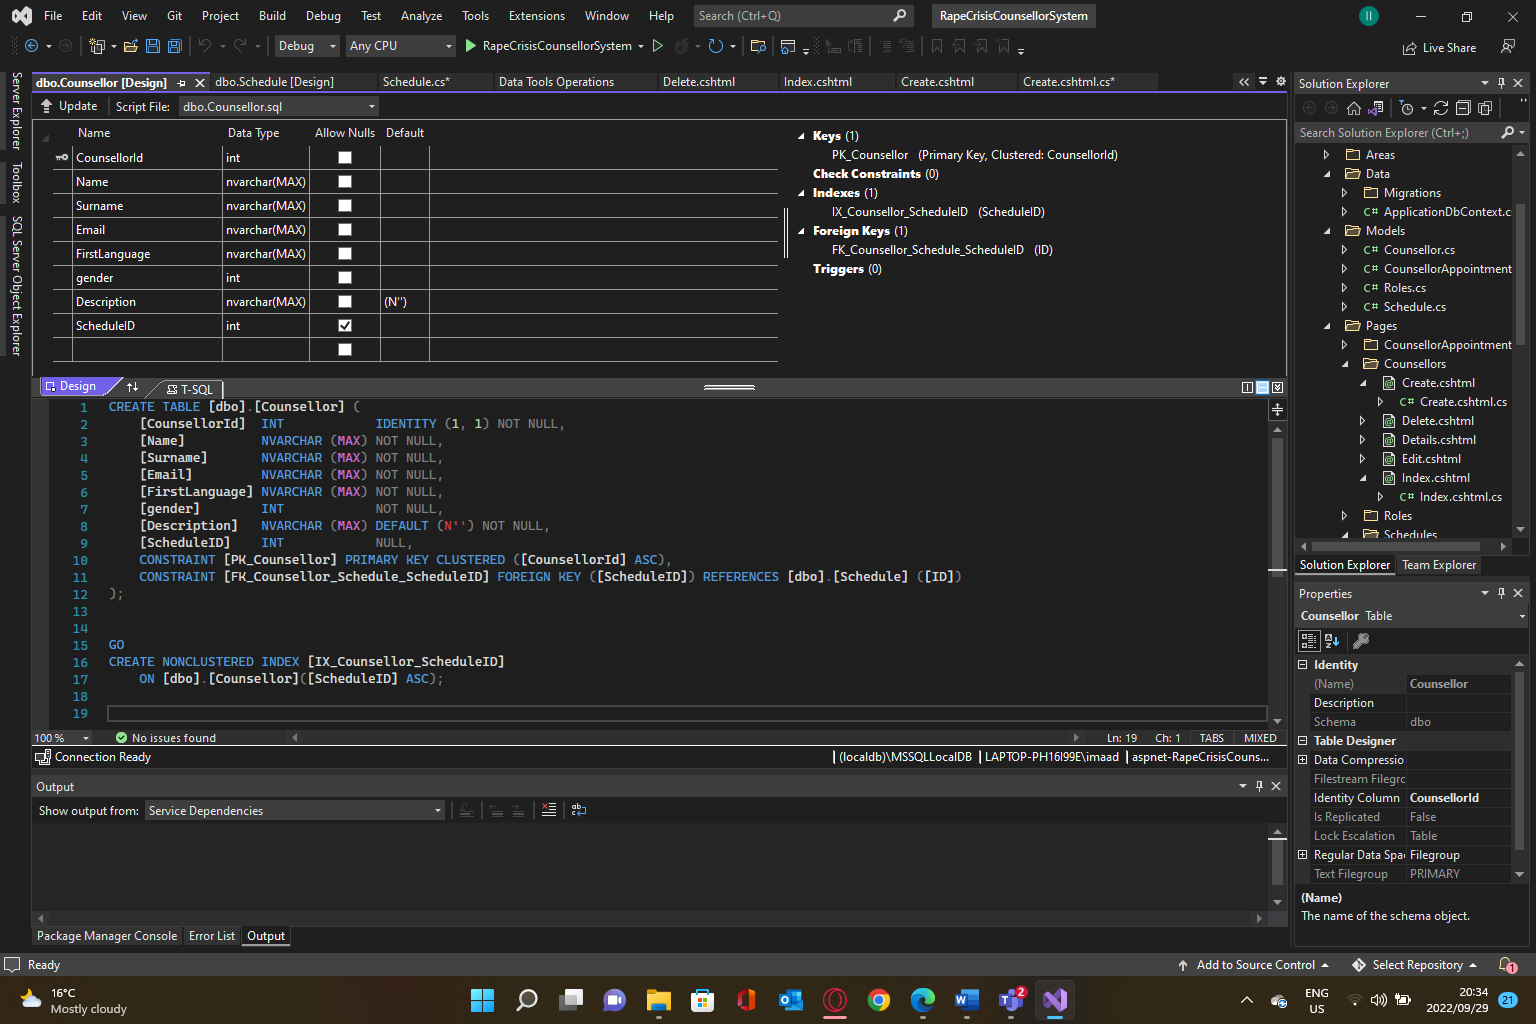Viewport: 1536px width, 1024px height.
Task: Expand the Migrations folder in Solution Explorer
Action: click(x=1345, y=193)
